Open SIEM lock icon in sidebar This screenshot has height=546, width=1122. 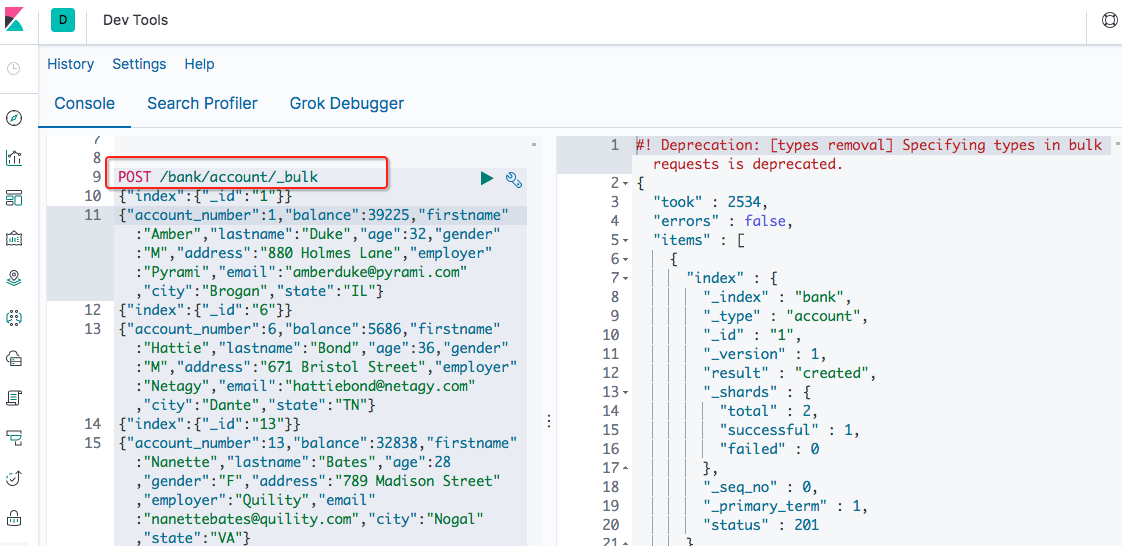click(x=14, y=518)
